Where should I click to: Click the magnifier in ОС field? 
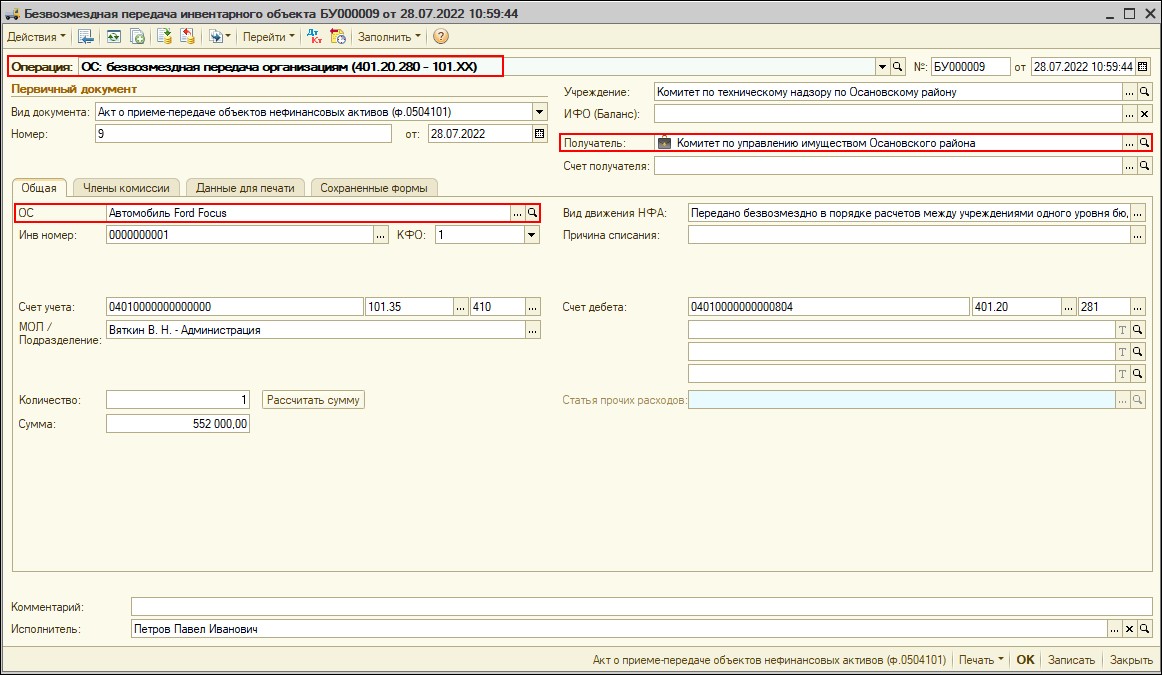pyautogui.click(x=532, y=213)
